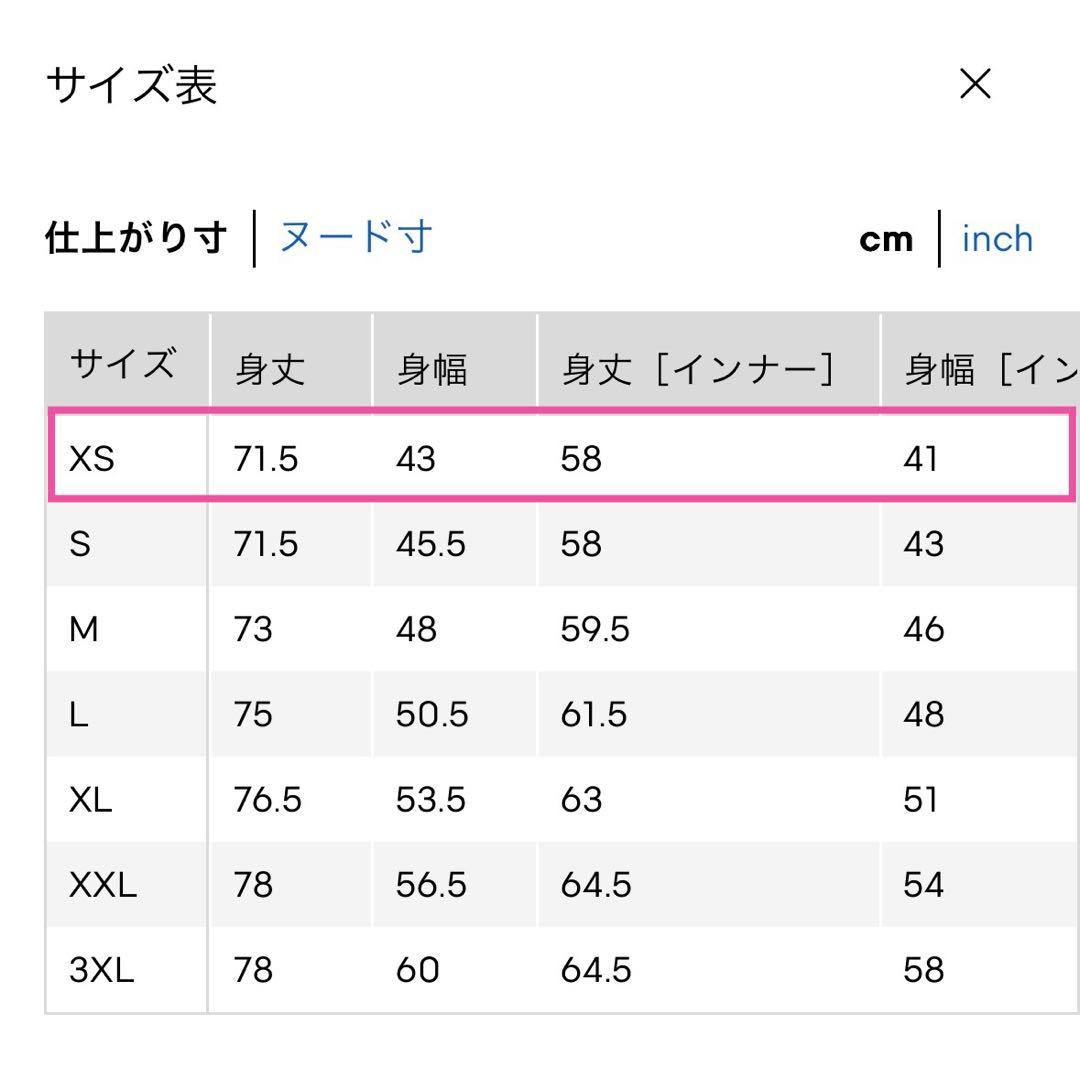Viewport: 1080px width, 1080px height.
Task: Select cm as the unit
Action: (x=886, y=240)
